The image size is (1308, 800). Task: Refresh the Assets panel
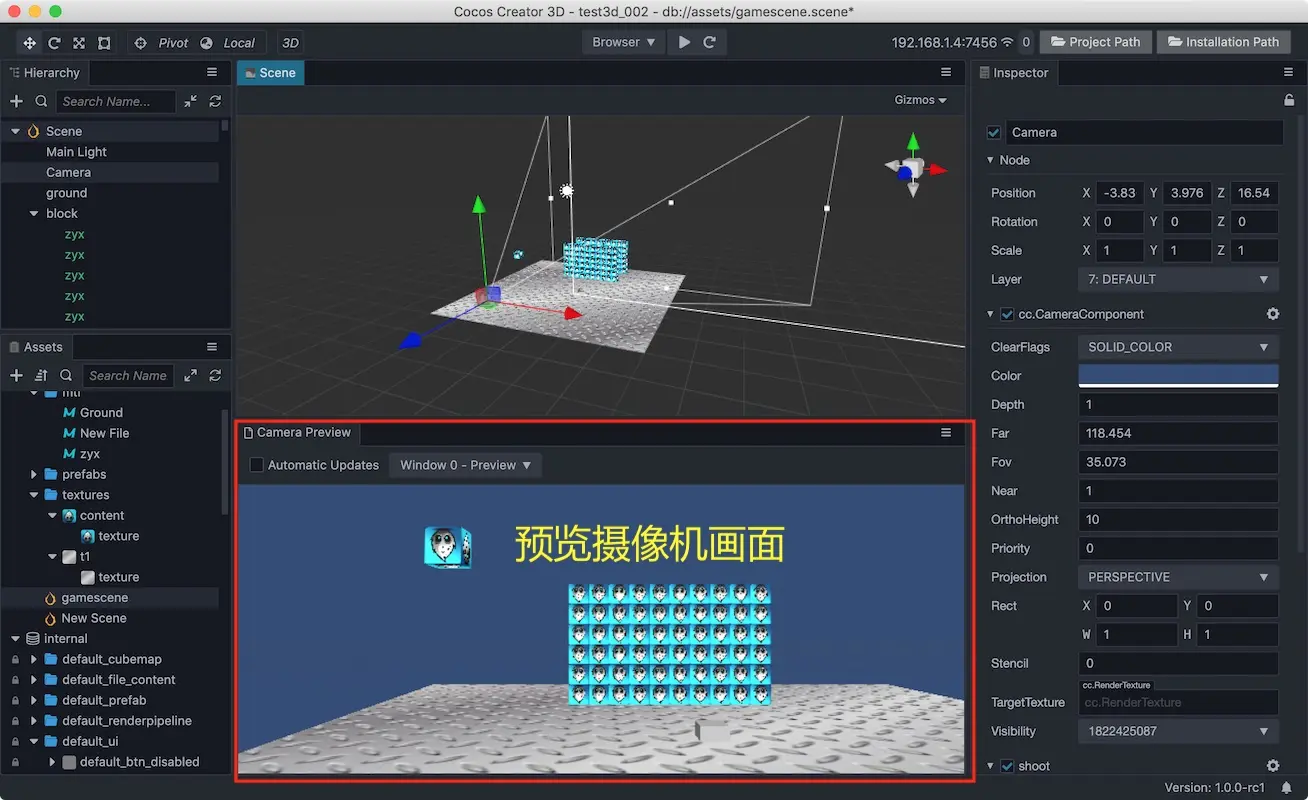point(215,375)
